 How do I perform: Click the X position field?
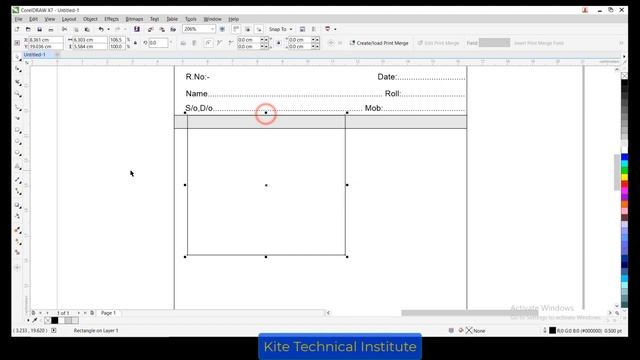click(x=46, y=40)
